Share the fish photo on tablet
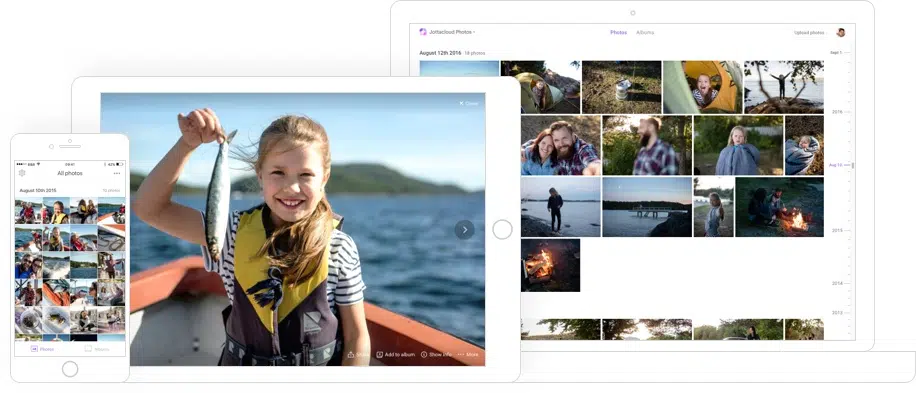 click(359, 354)
